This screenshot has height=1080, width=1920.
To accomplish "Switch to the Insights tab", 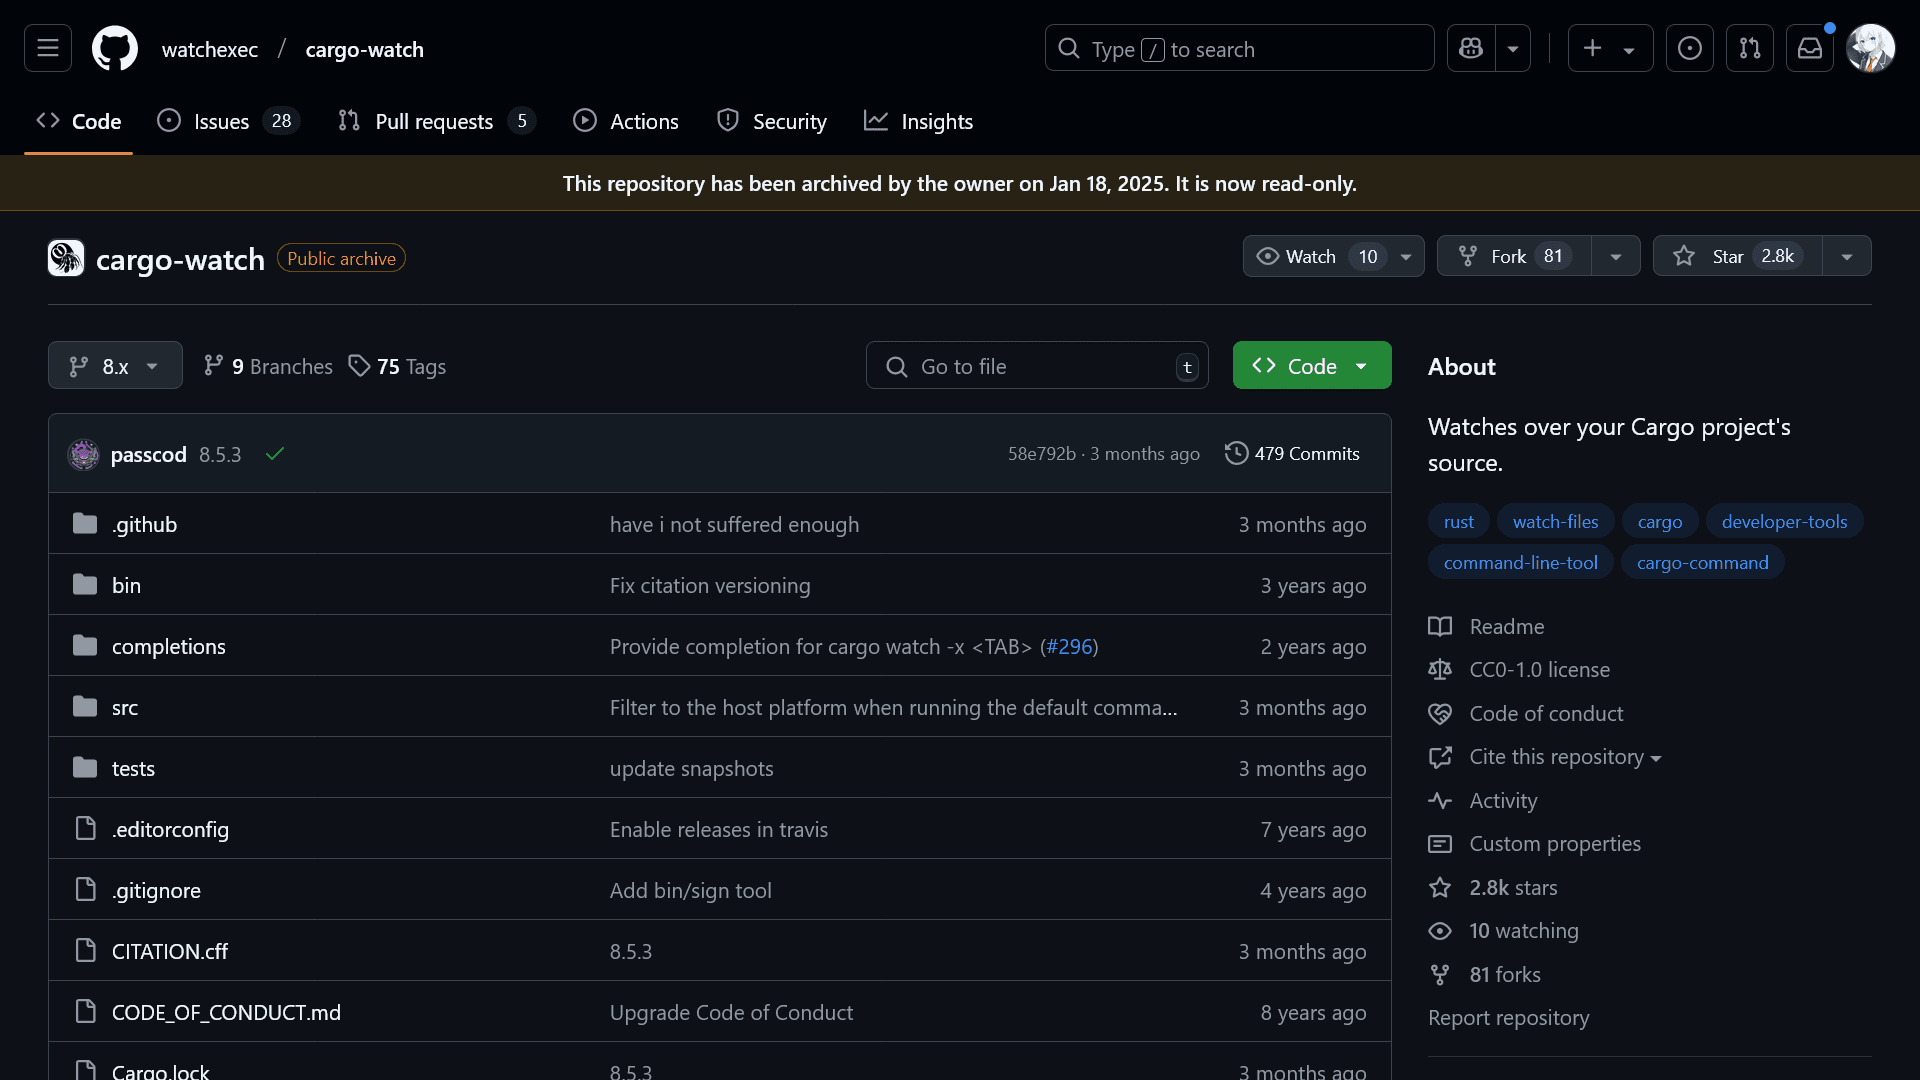I will (x=919, y=121).
